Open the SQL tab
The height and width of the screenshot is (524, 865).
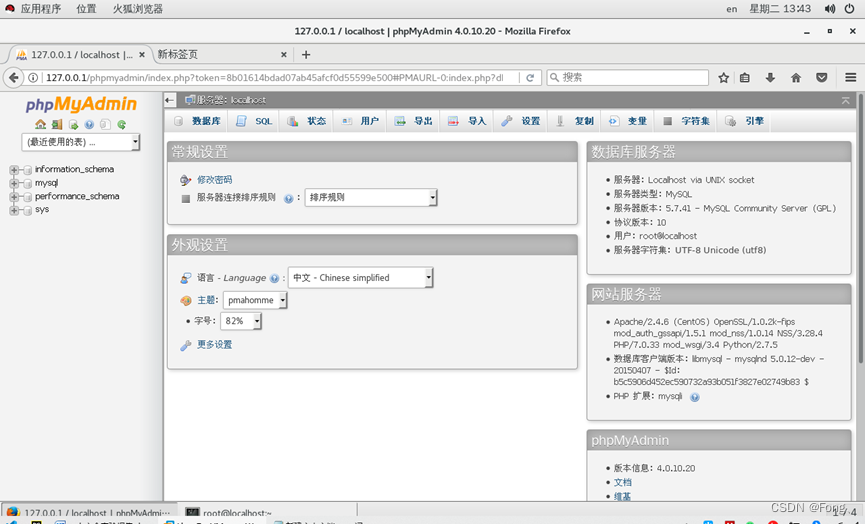254,121
